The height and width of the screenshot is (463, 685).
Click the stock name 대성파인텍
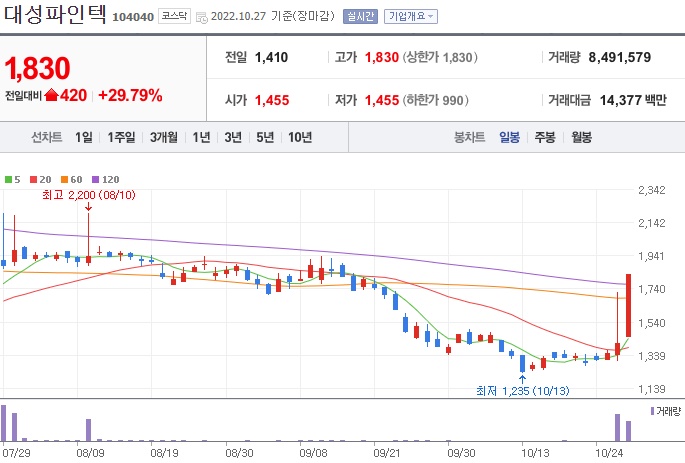pos(55,14)
